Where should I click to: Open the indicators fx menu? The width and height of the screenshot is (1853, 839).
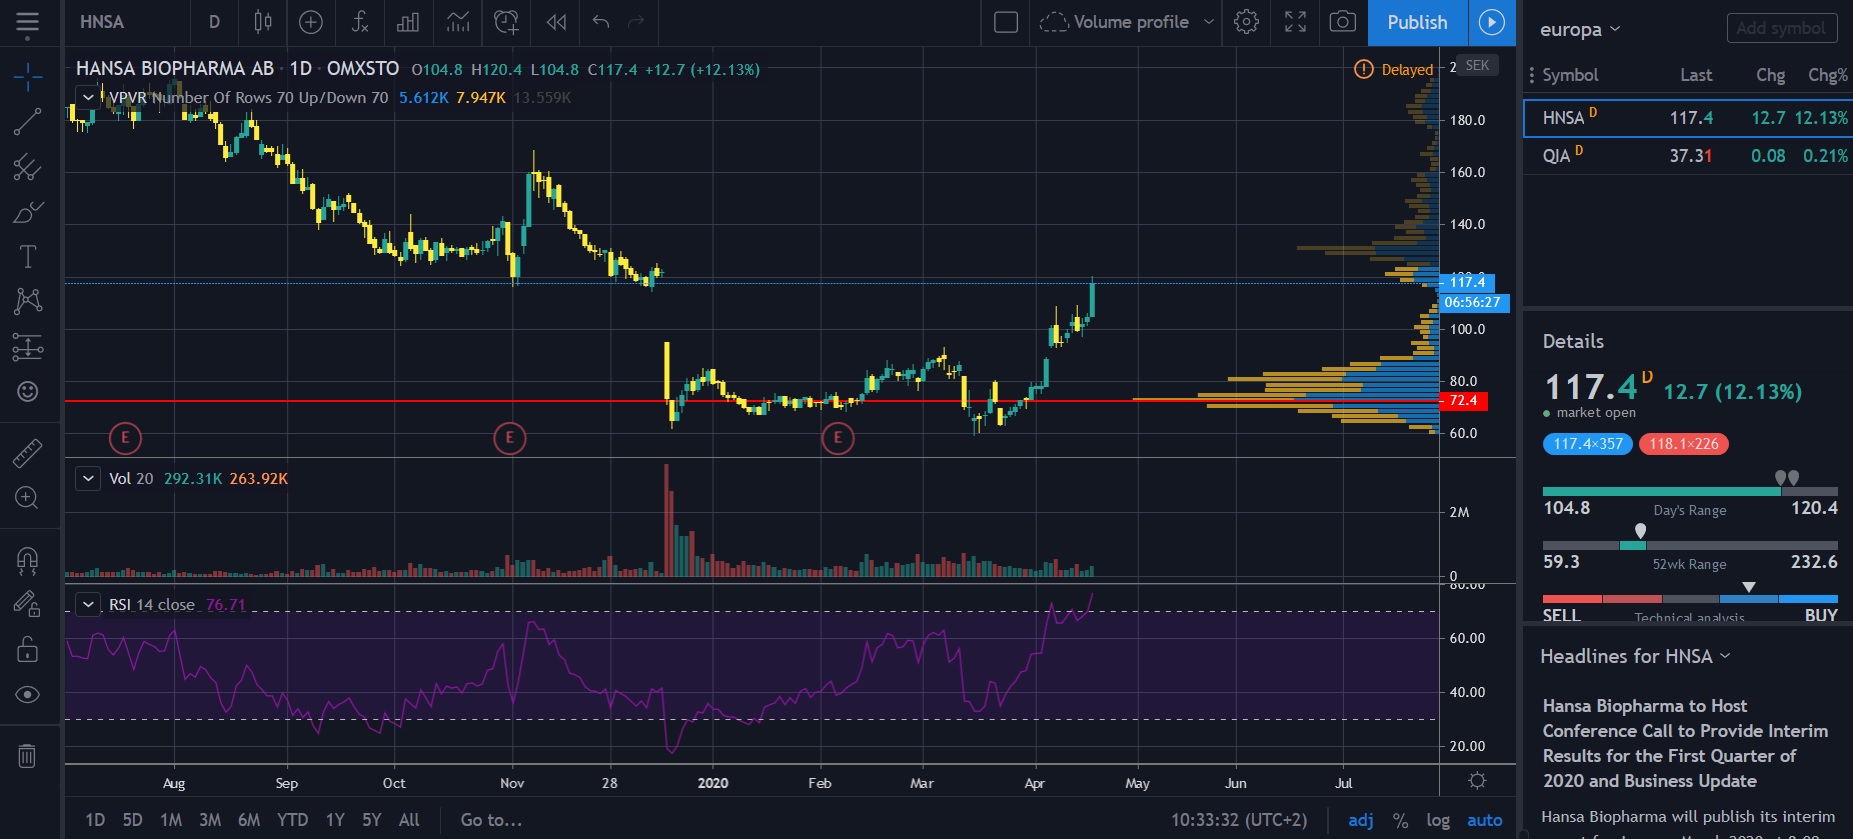(x=360, y=22)
